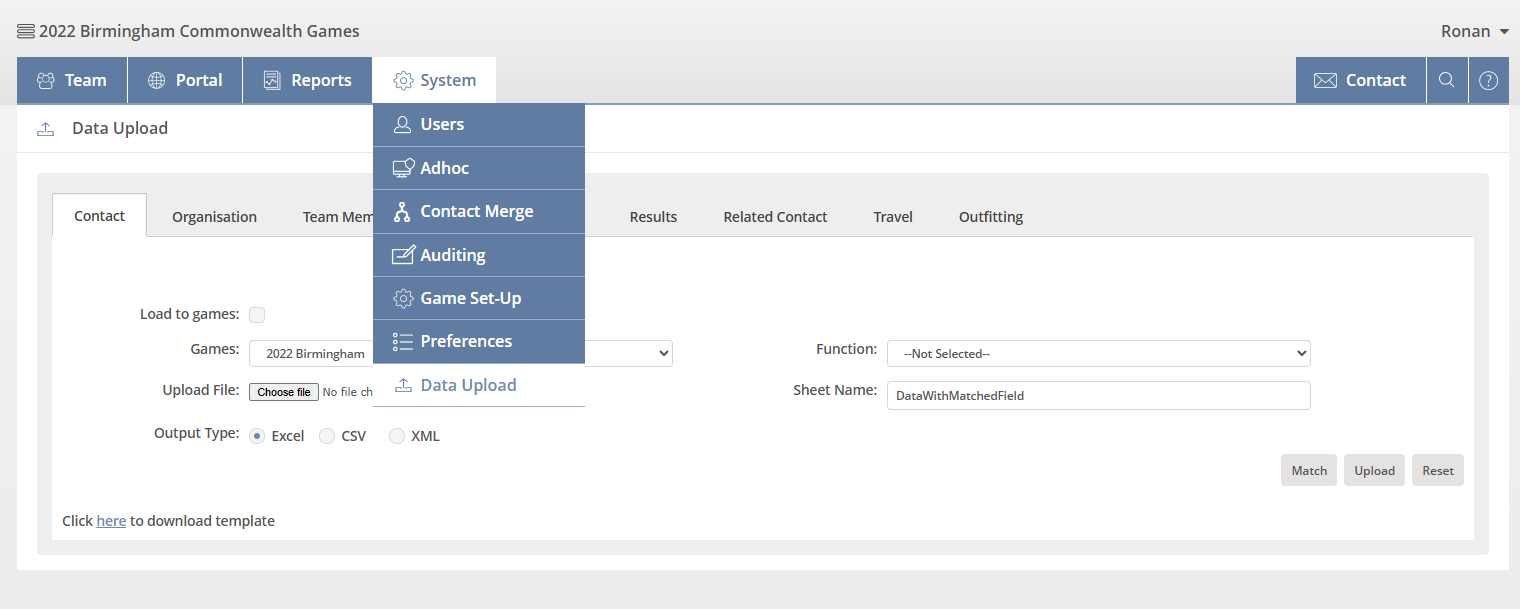This screenshot has height=609, width=1520.
Task: Enable the Load to games checkbox
Action: tap(257, 315)
